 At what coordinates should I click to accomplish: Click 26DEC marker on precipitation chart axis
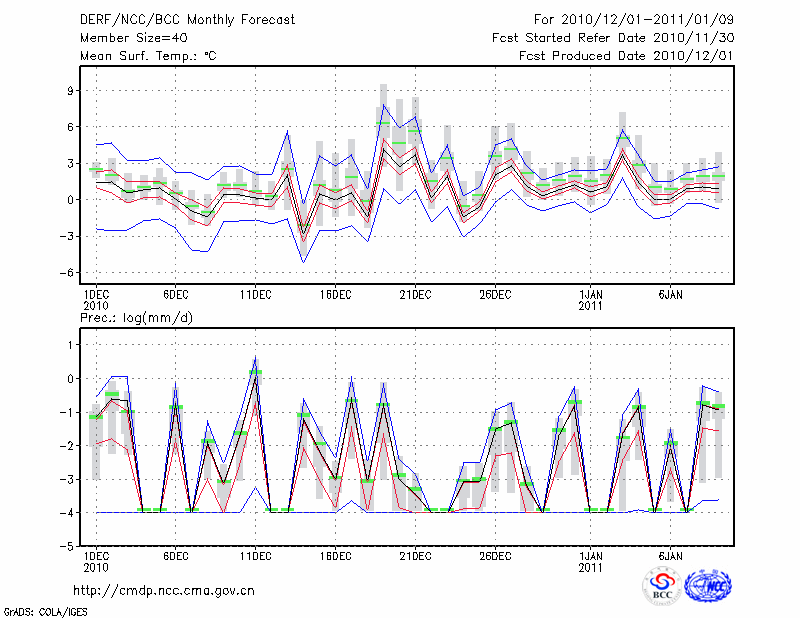coord(495,555)
